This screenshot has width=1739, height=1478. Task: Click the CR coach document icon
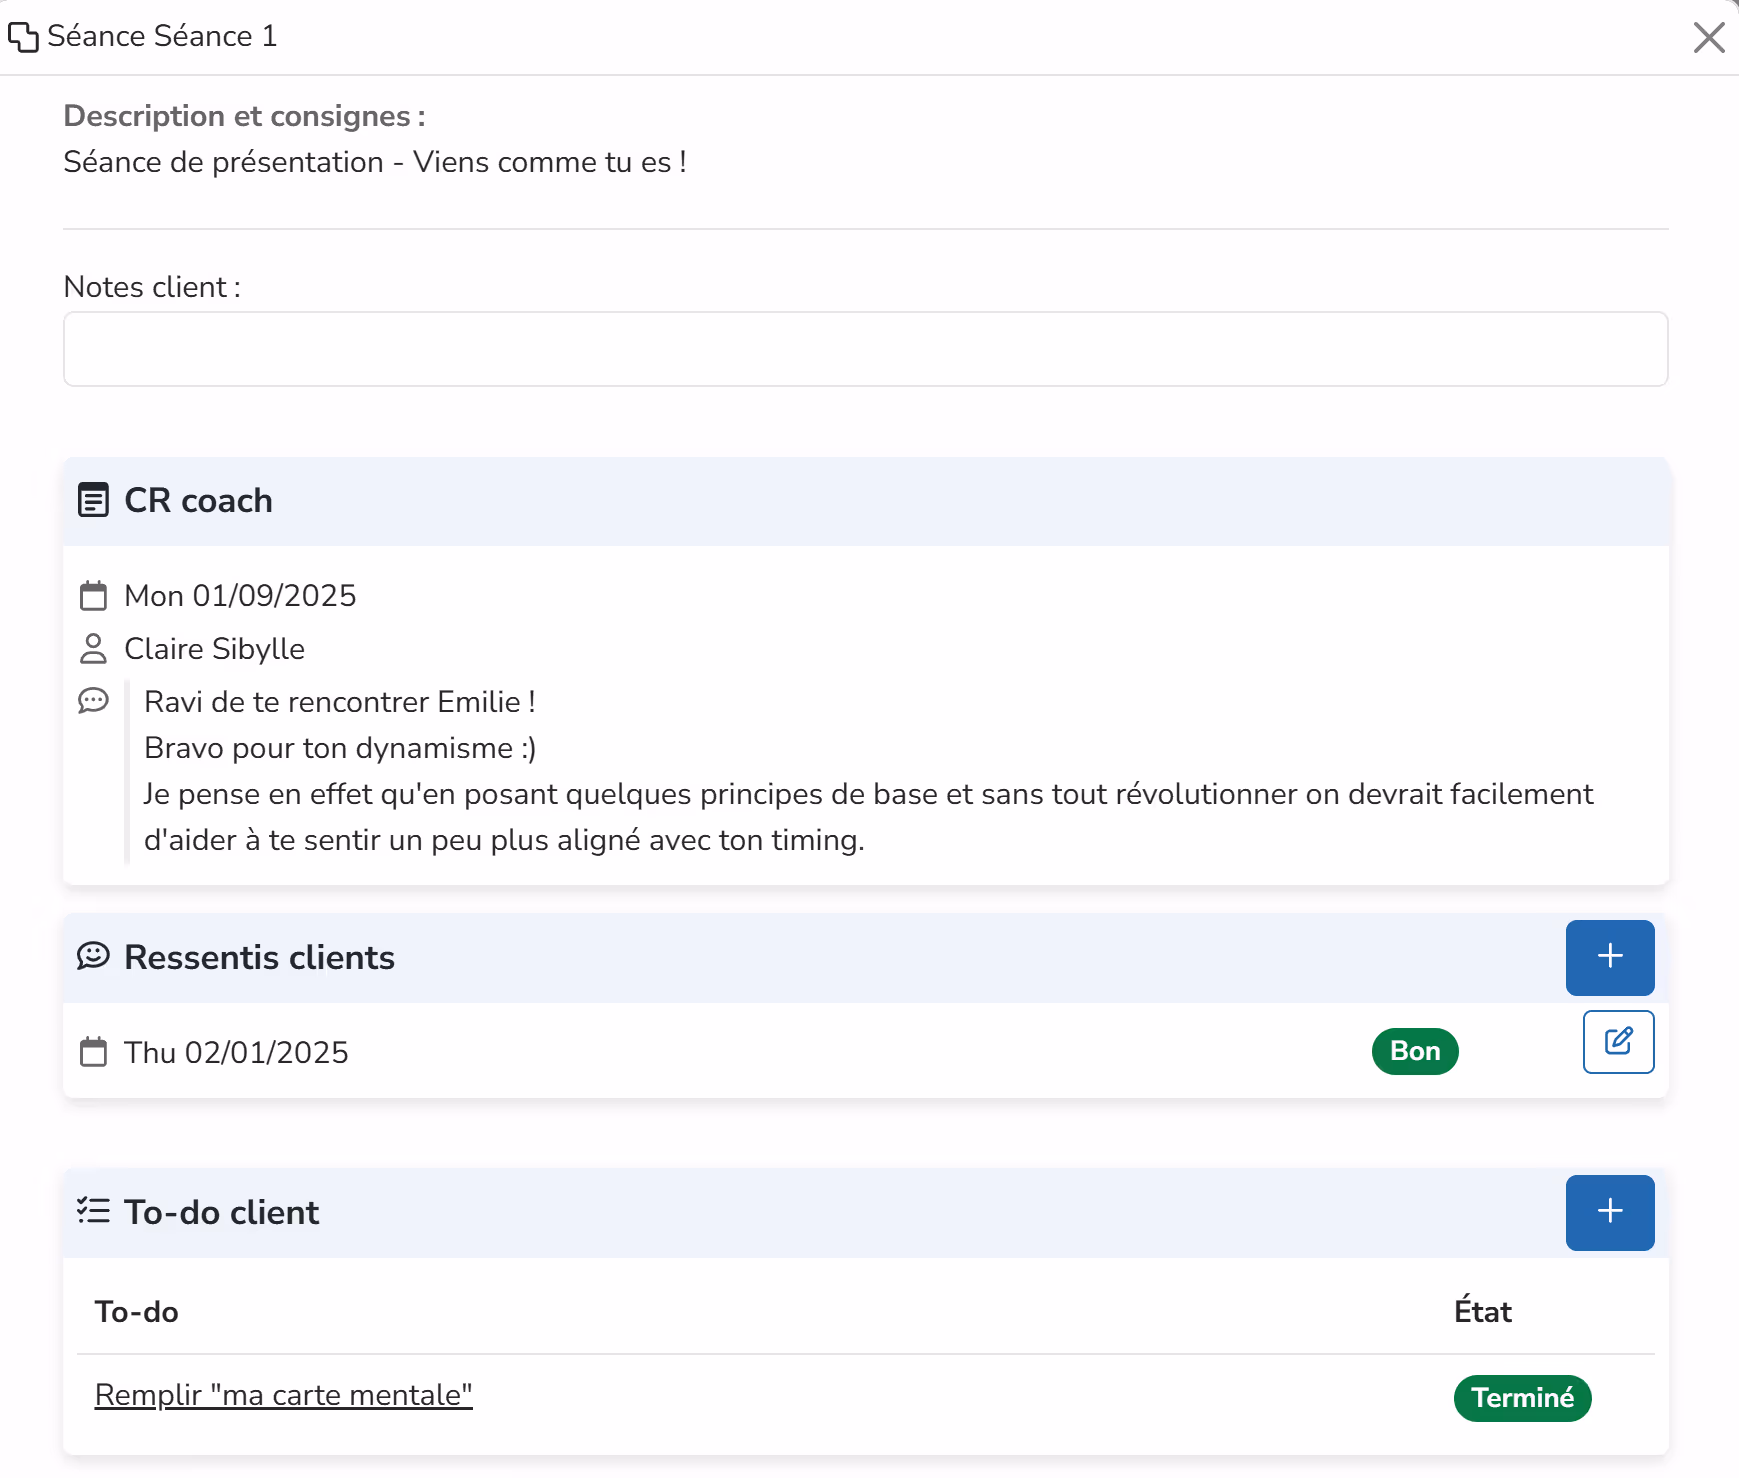tap(93, 500)
